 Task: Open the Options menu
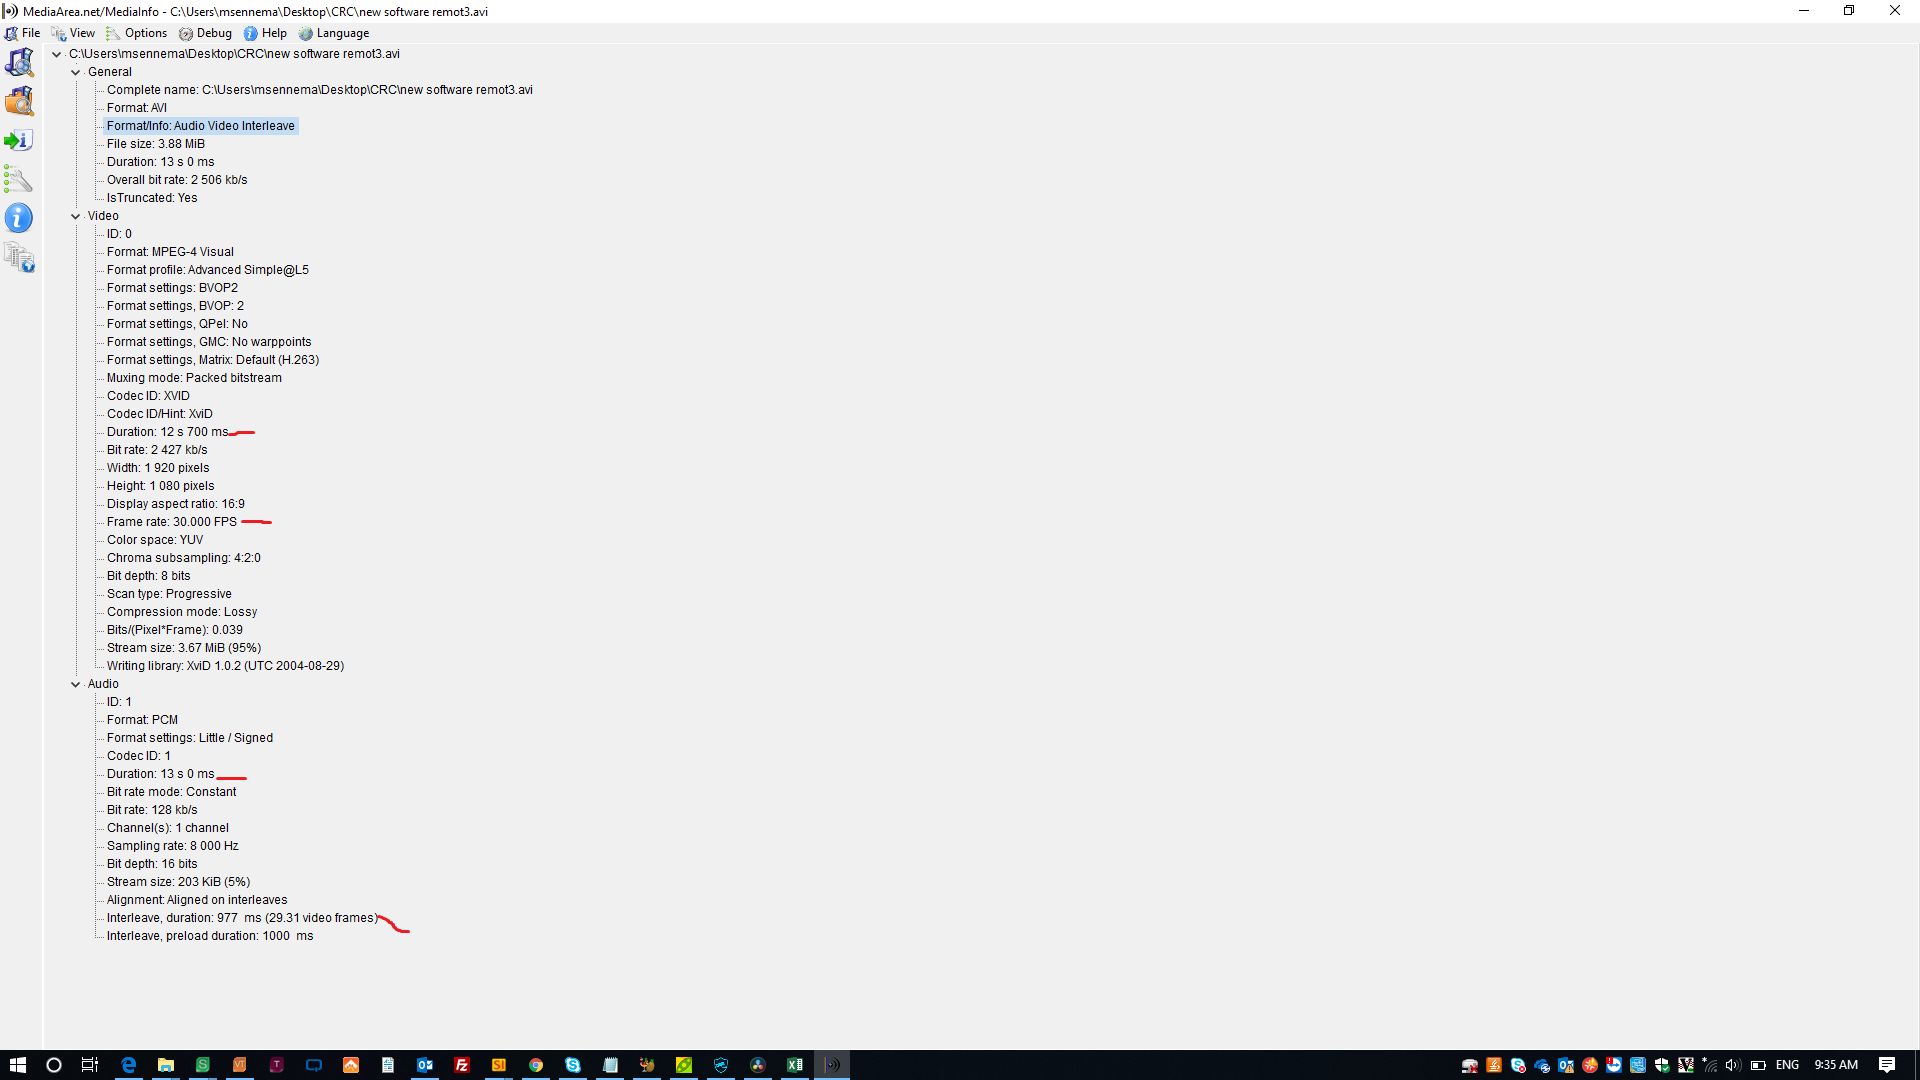click(x=136, y=33)
